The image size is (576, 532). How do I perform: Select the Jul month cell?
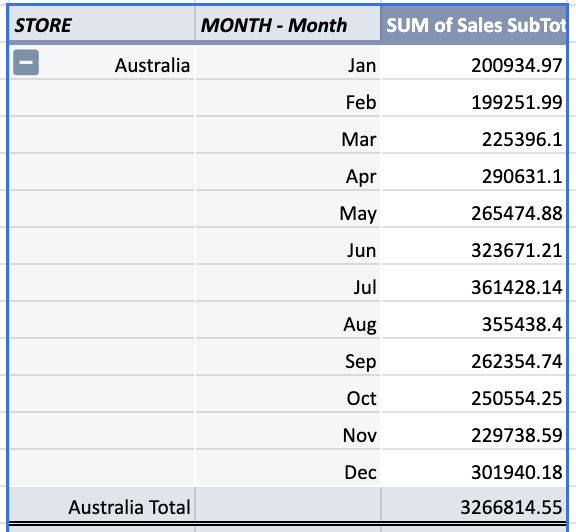288,284
